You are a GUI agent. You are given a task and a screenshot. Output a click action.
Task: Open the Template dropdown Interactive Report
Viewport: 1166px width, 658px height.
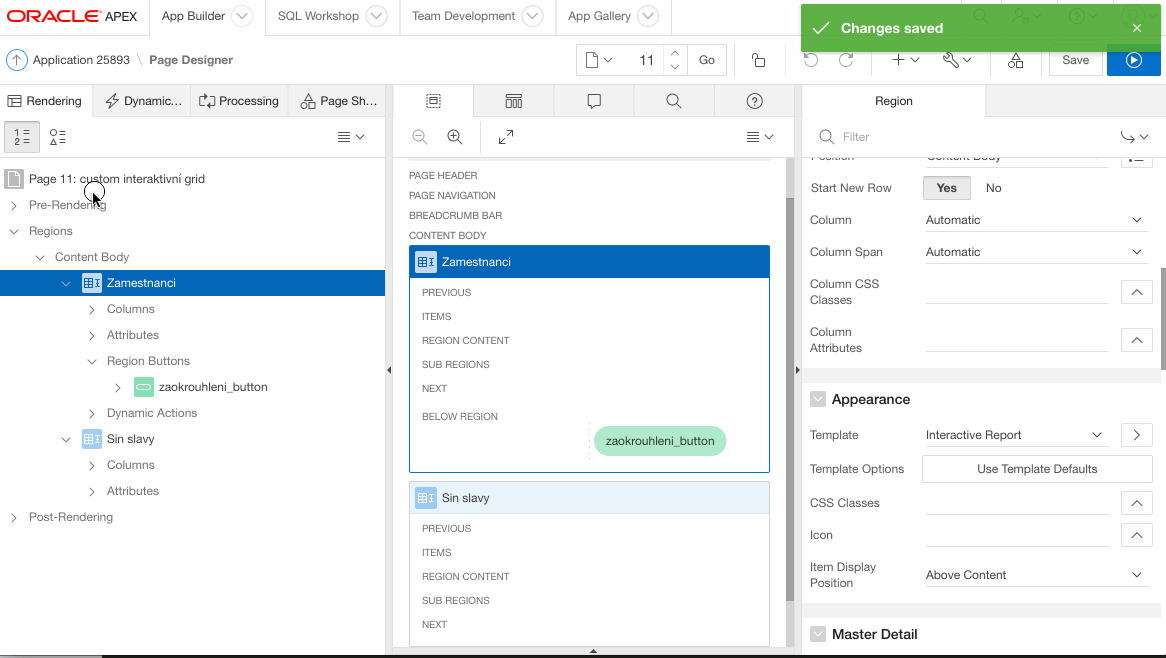[x=1014, y=435]
